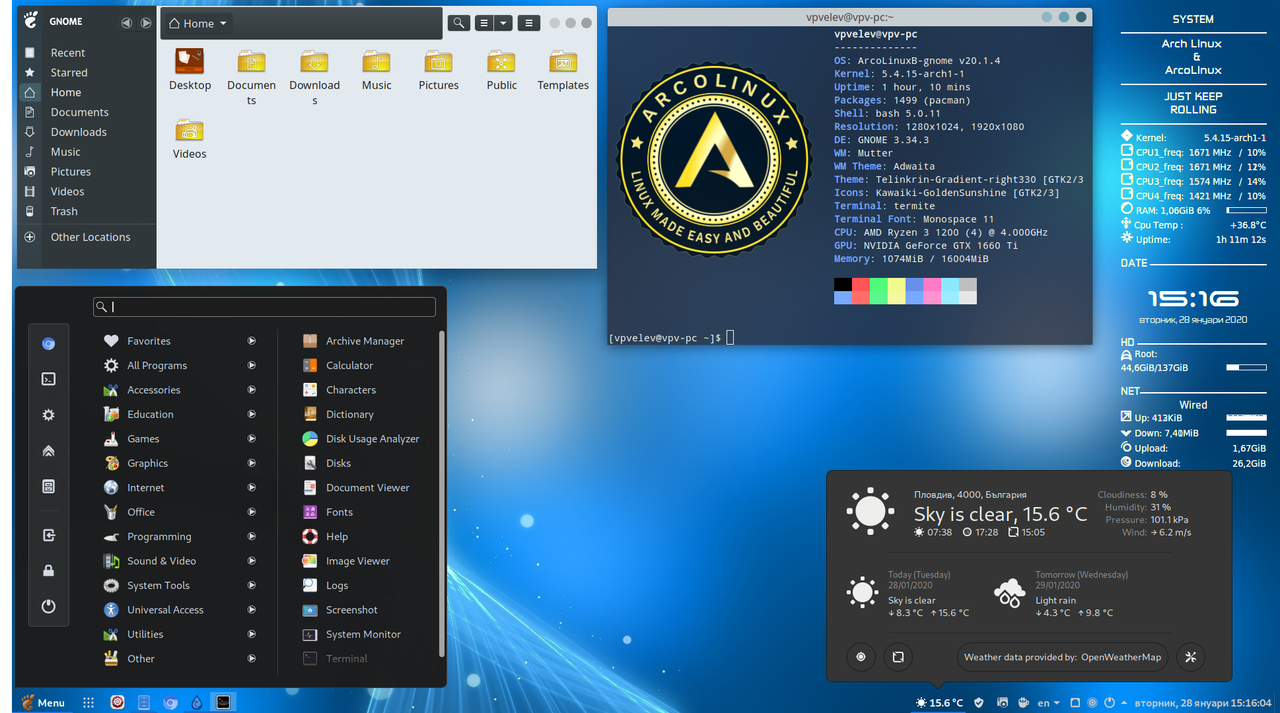Launch terminal from the menu sidebar
Viewport: 1280px width, 713px height.
click(48, 379)
